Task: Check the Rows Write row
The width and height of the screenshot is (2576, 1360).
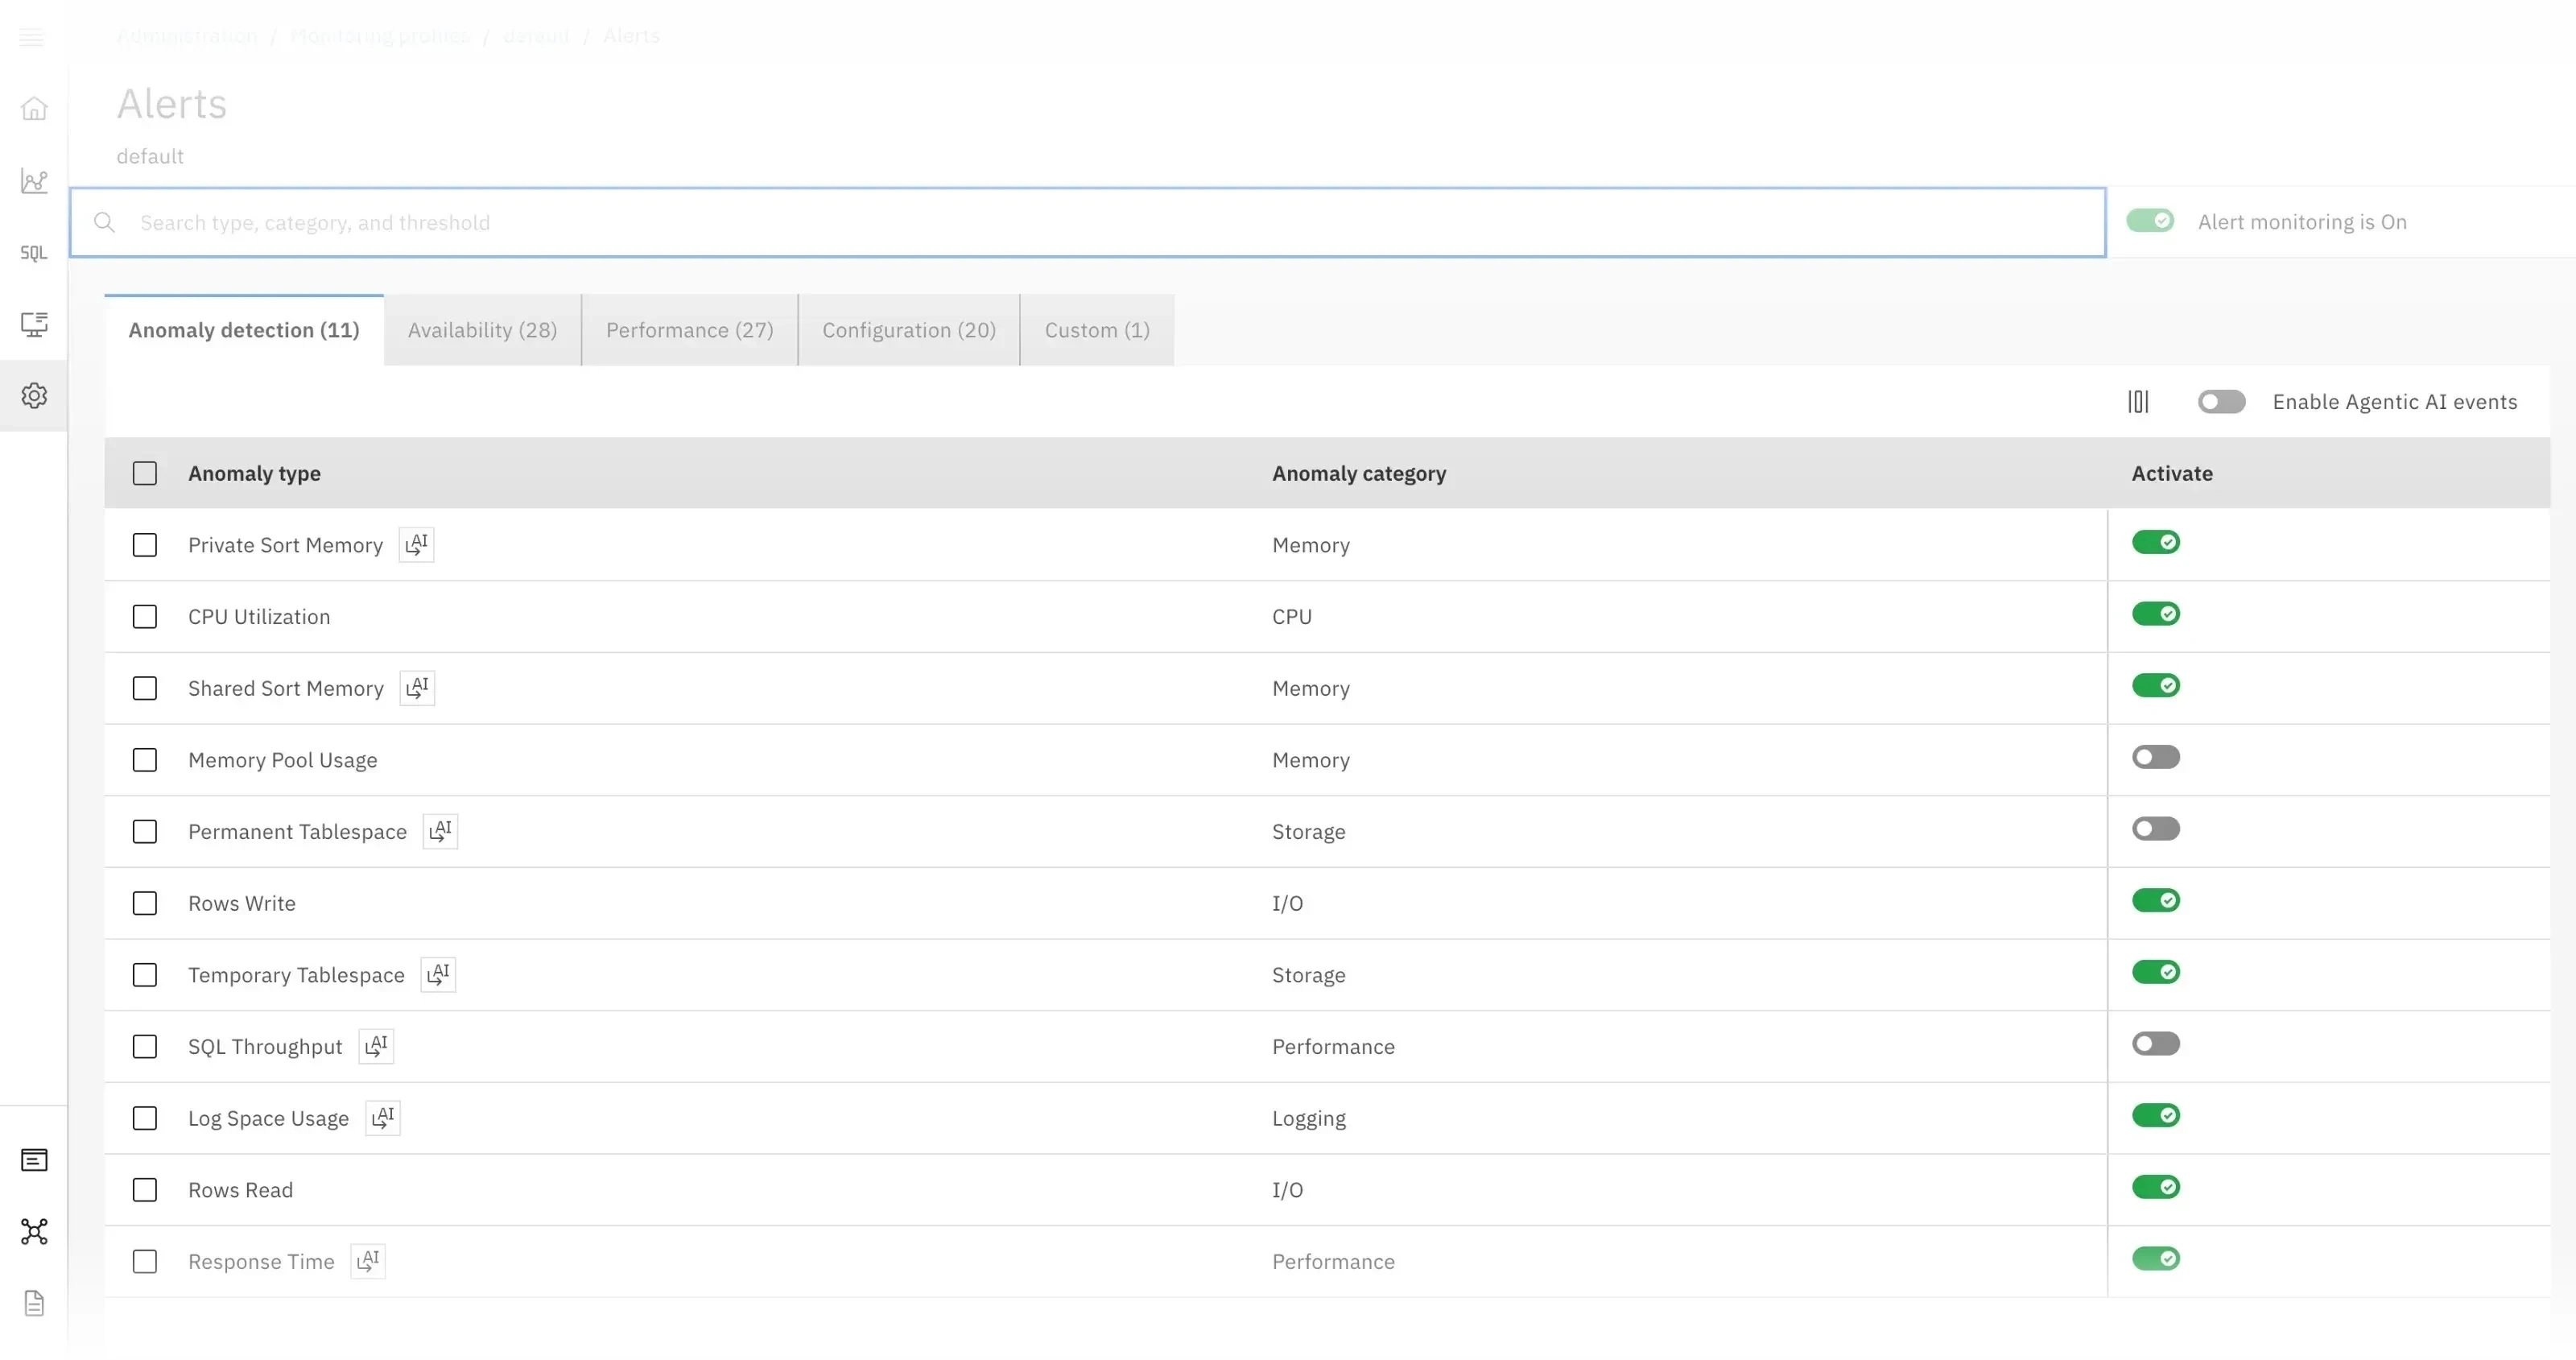Action: (145, 904)
